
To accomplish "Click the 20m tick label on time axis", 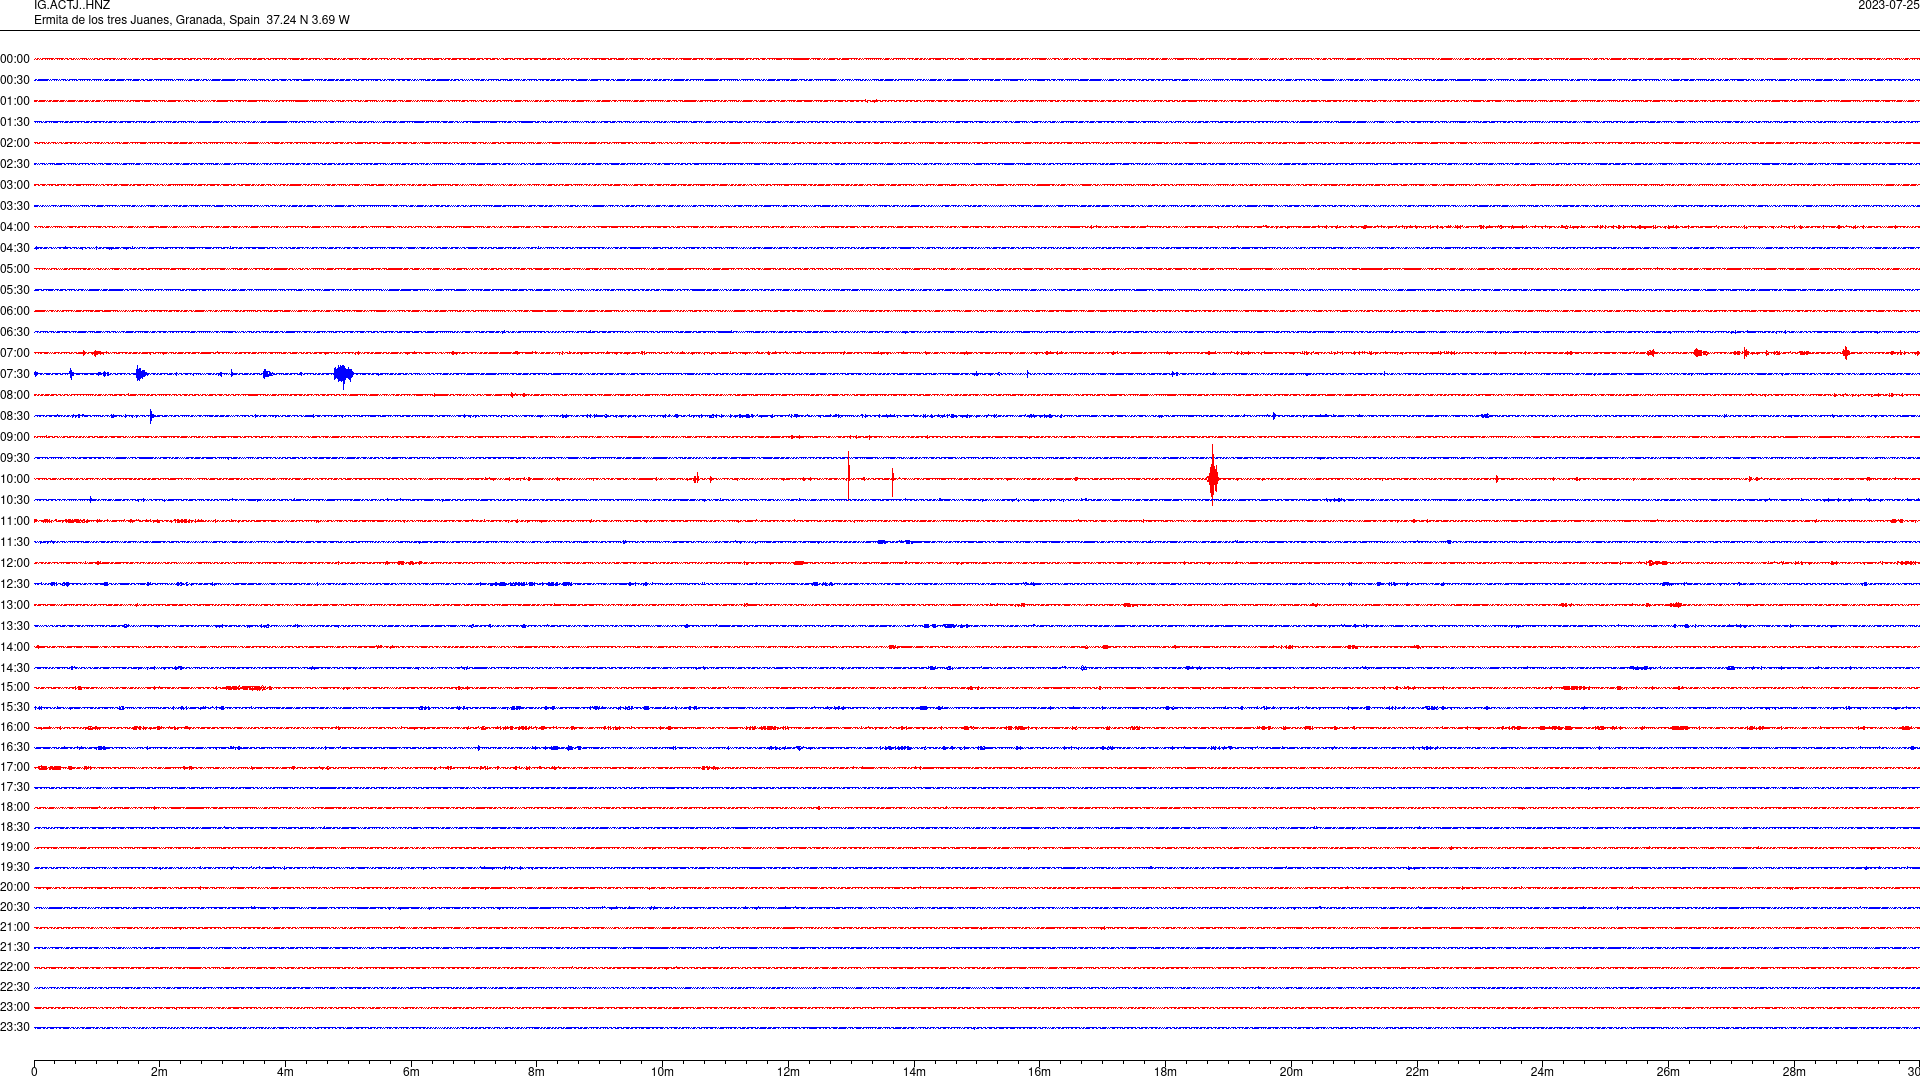I will coord(1291,1072).
